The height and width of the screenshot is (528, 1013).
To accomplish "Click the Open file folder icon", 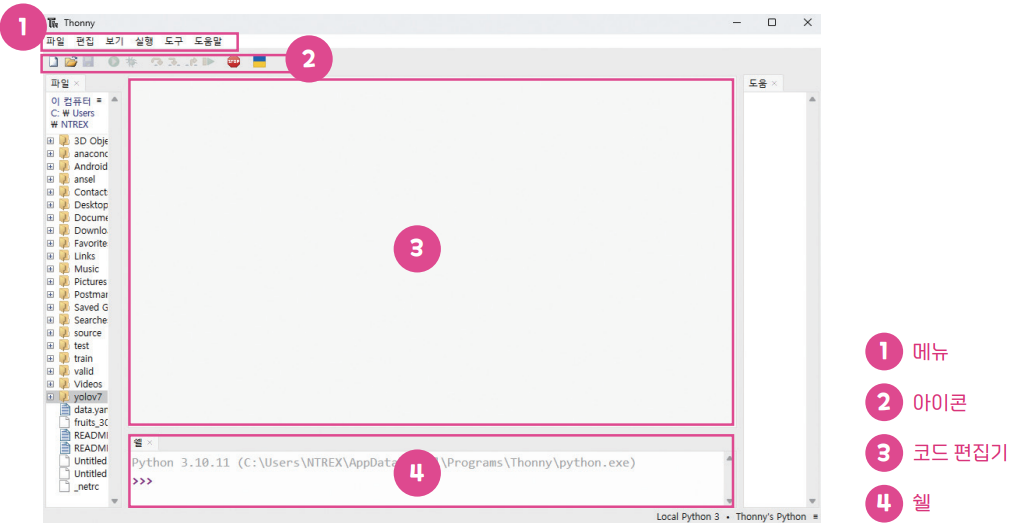I will tap(70, 62).
